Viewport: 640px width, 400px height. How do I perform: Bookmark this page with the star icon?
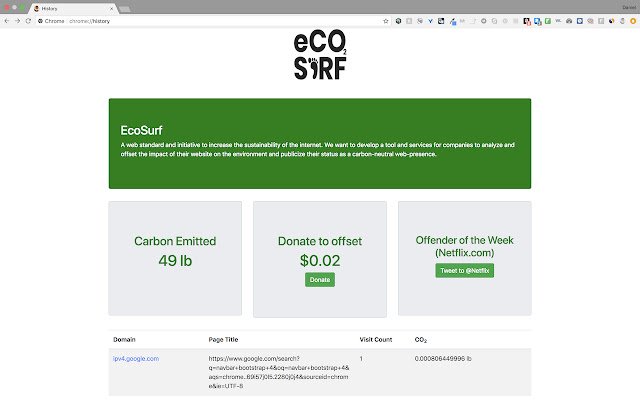click(x=386, y=21)
